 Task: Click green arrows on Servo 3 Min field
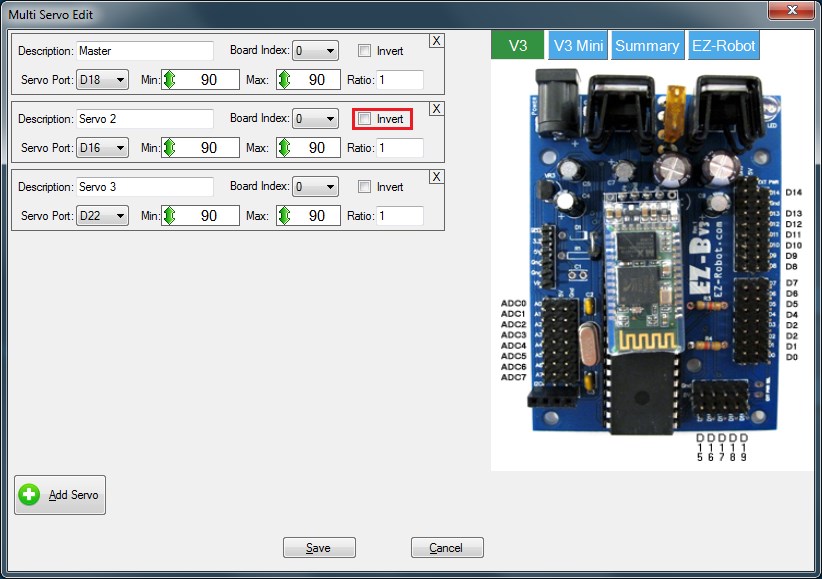(x=169, y=216)
